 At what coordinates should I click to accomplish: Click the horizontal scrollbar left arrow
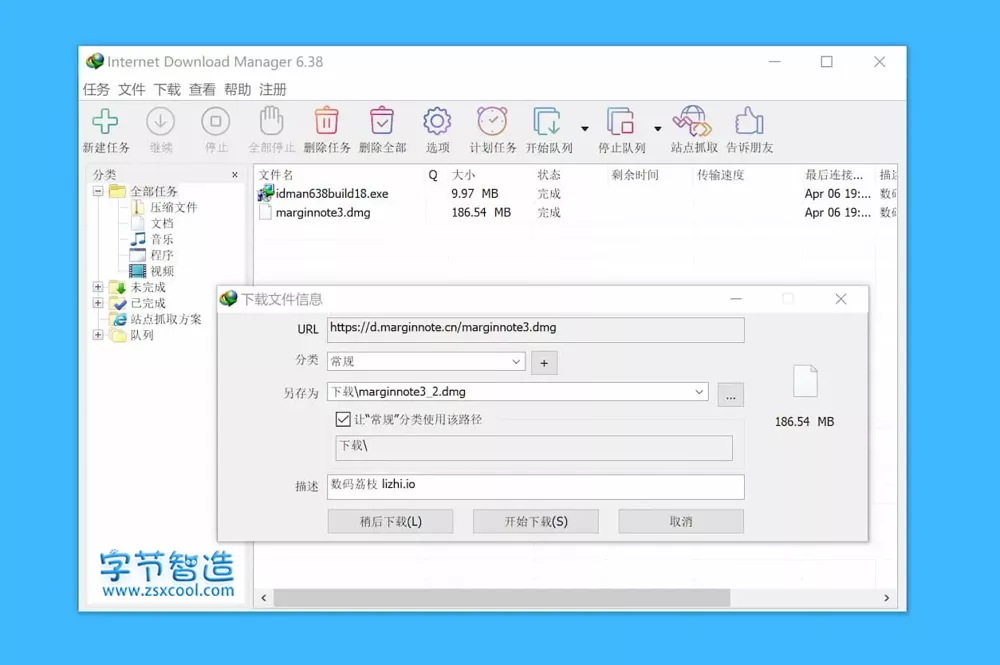[x=263, y=597]
